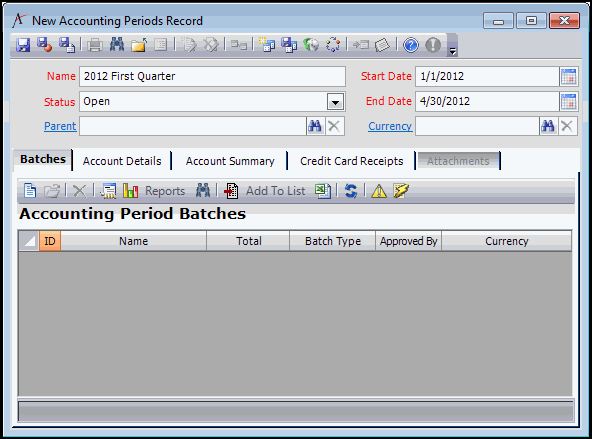
Task: Open the End Date calendar picker
Action: (x=568, y=102)
